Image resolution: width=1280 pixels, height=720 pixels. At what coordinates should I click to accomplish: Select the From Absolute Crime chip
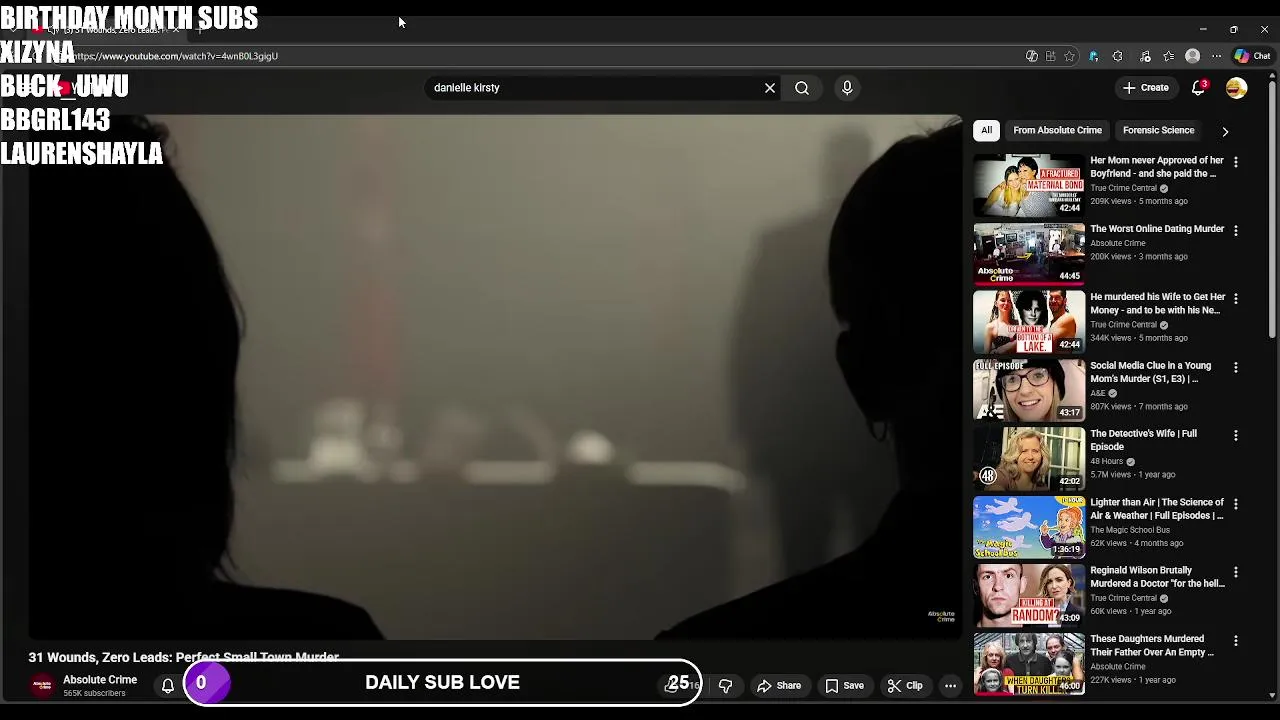(x=1057, y=130)
